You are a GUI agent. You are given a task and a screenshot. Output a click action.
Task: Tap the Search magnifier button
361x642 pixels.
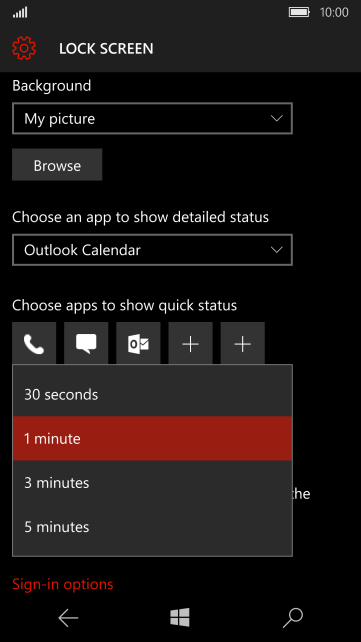point(293,618)
